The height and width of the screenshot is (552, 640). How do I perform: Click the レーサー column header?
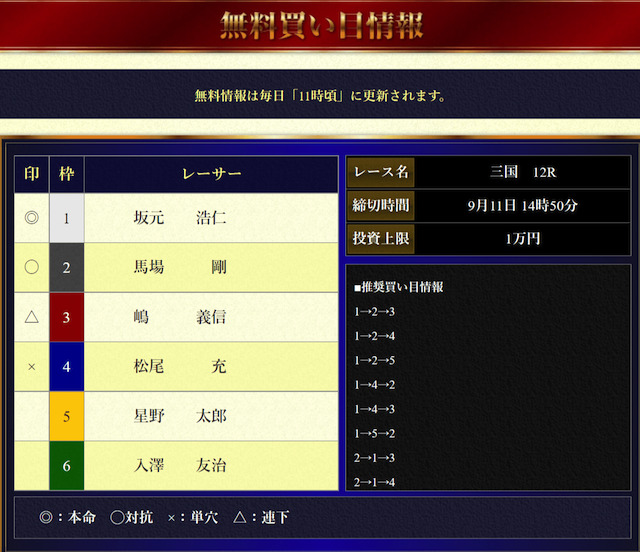211,174
